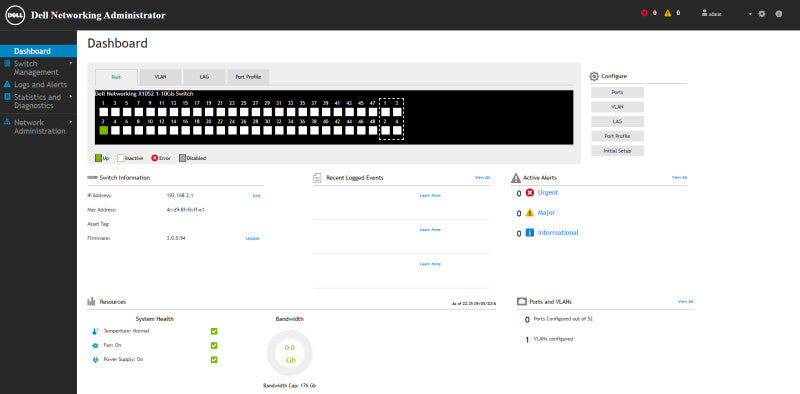Click the red error count icon in header

tap(644, 13)
